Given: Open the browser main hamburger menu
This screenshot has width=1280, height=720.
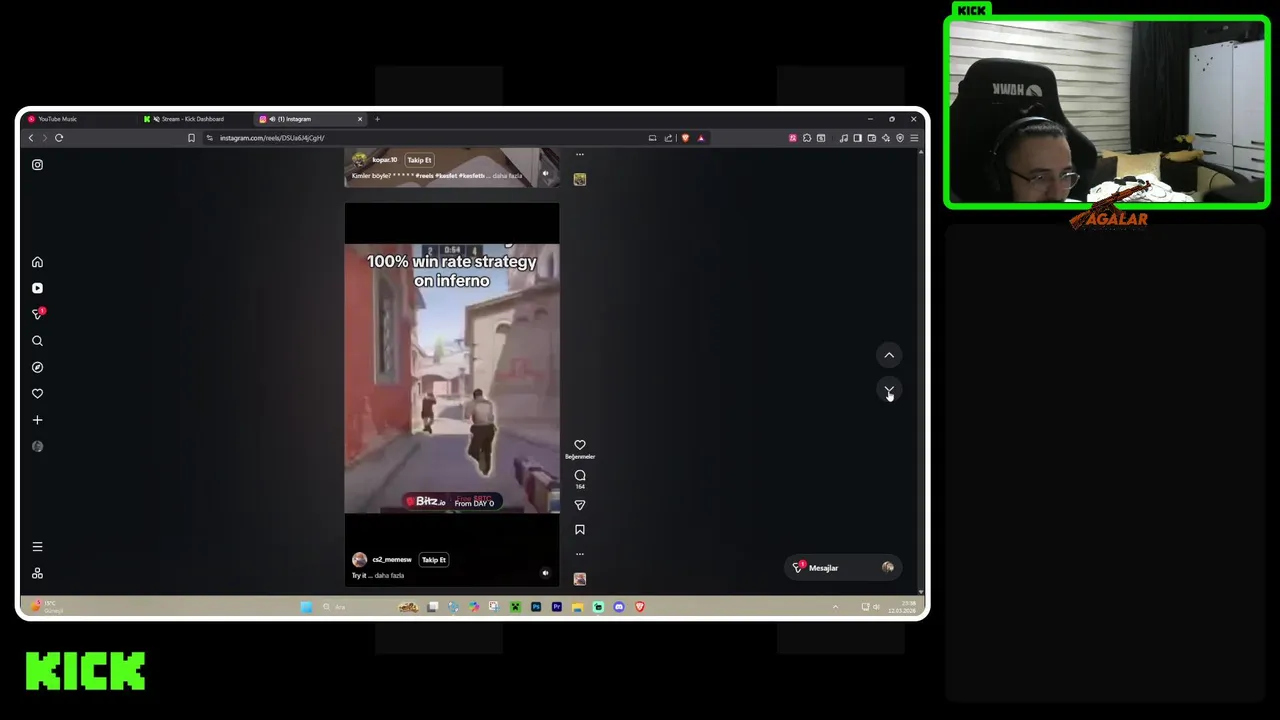Looking at the screenshot, I should point(914,138).
